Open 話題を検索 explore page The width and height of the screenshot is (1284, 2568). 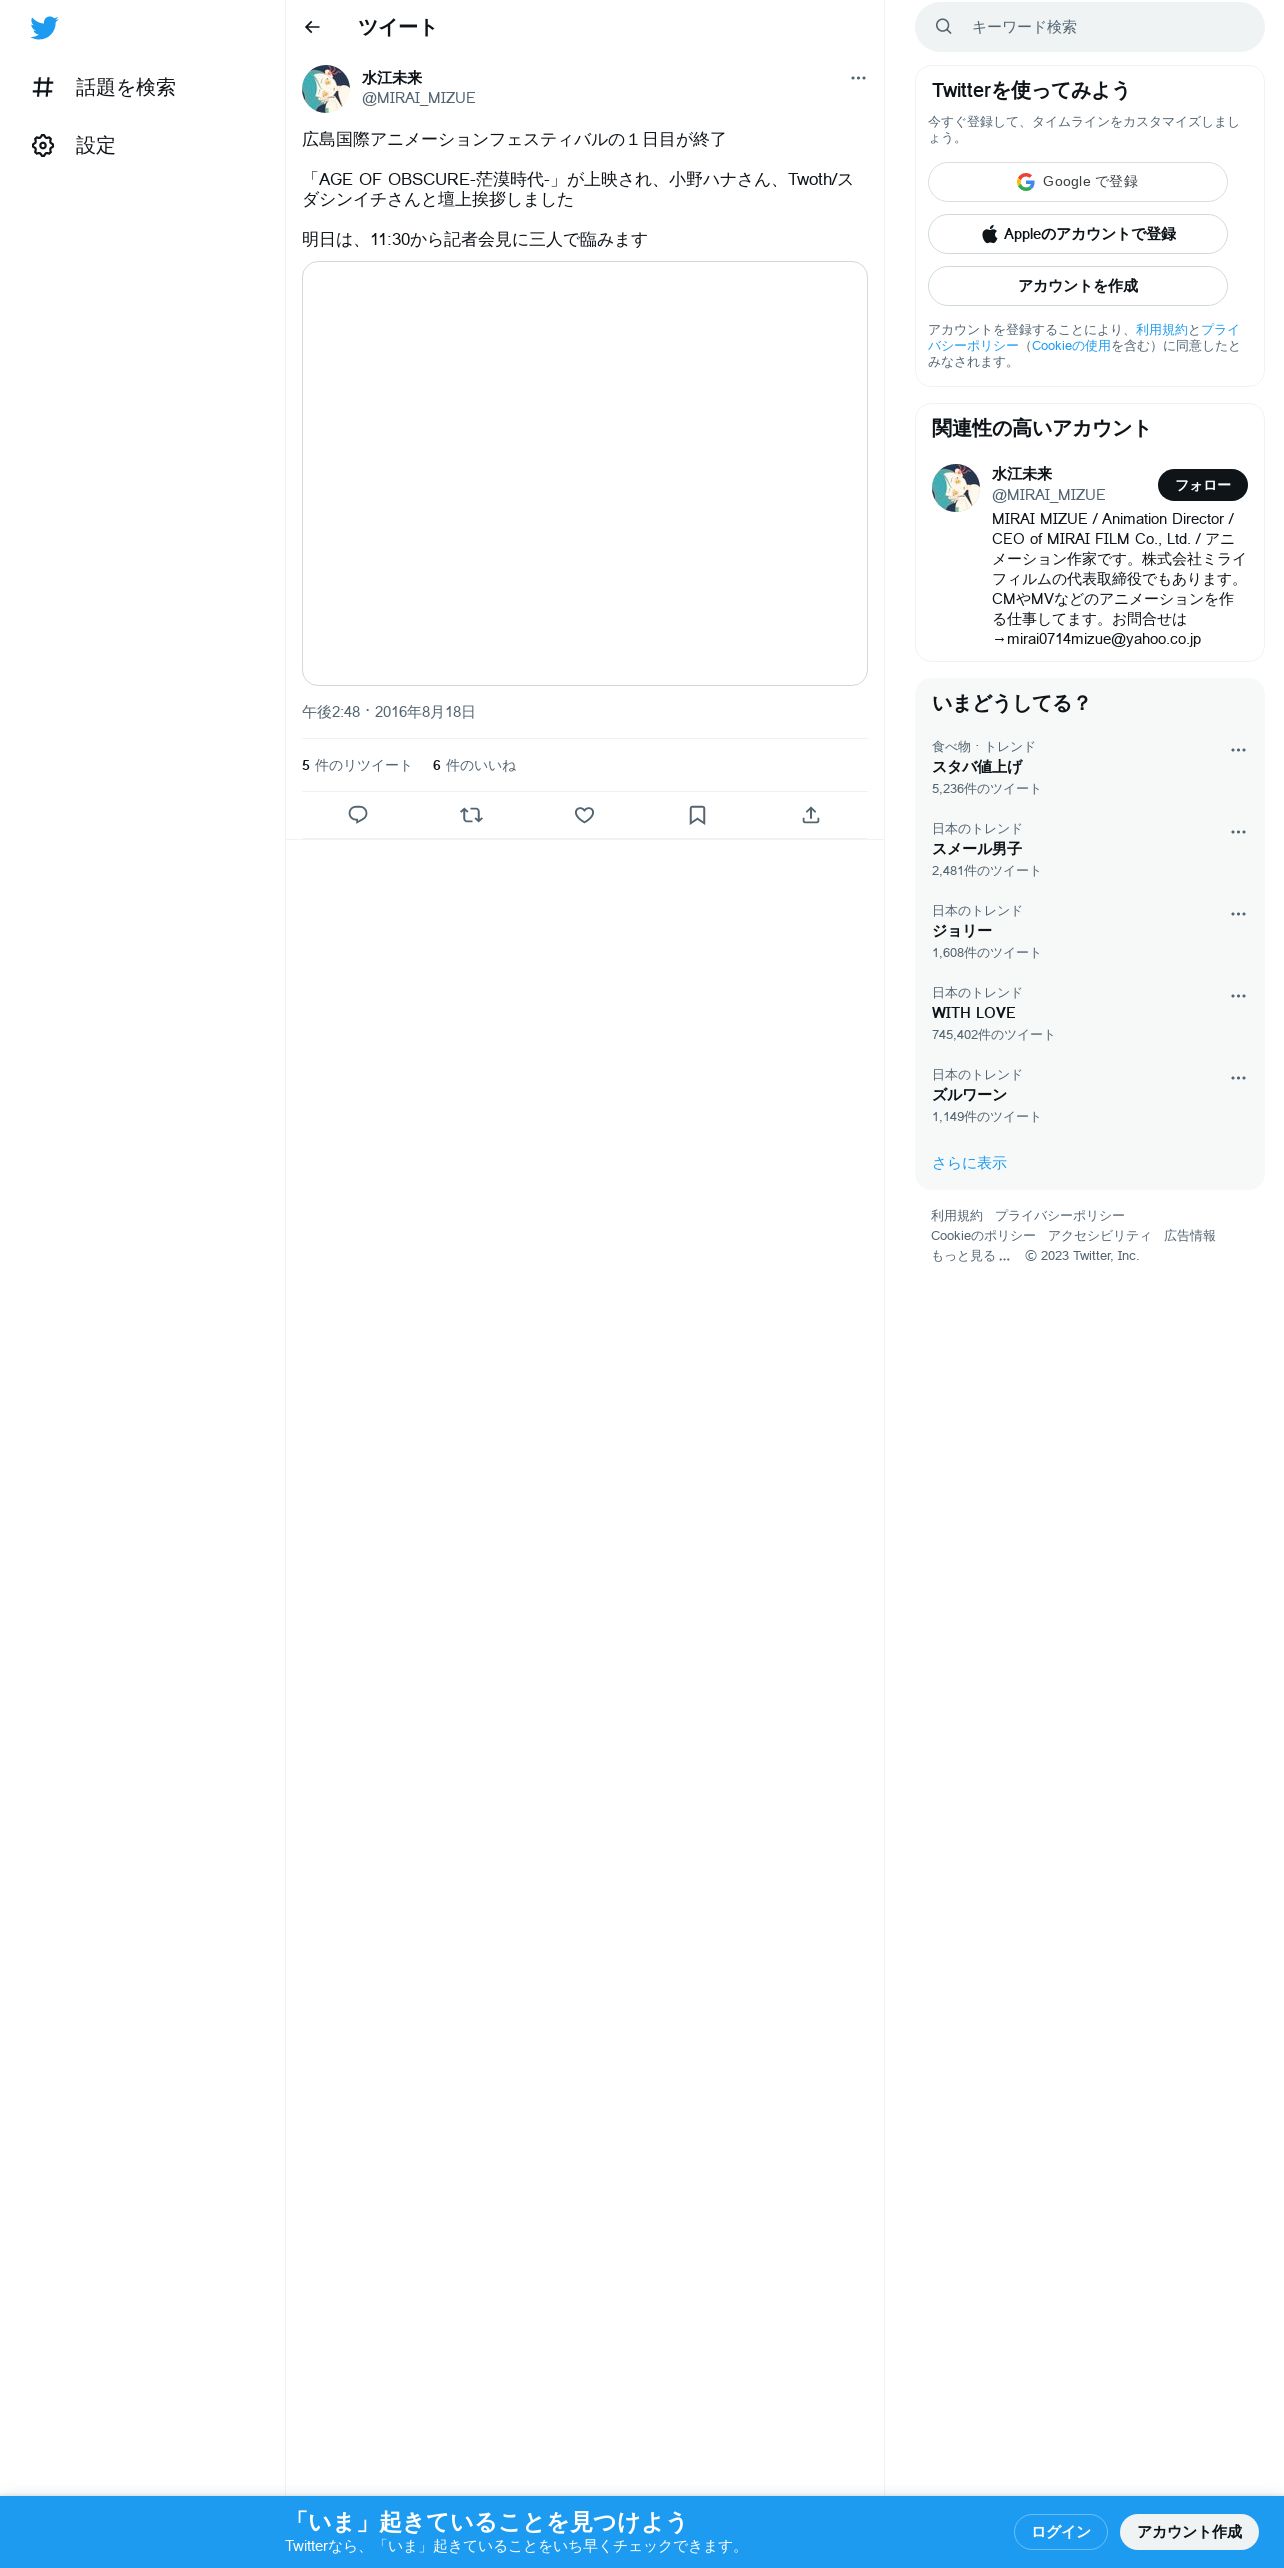pyautogui.click(x=104, y=88)
